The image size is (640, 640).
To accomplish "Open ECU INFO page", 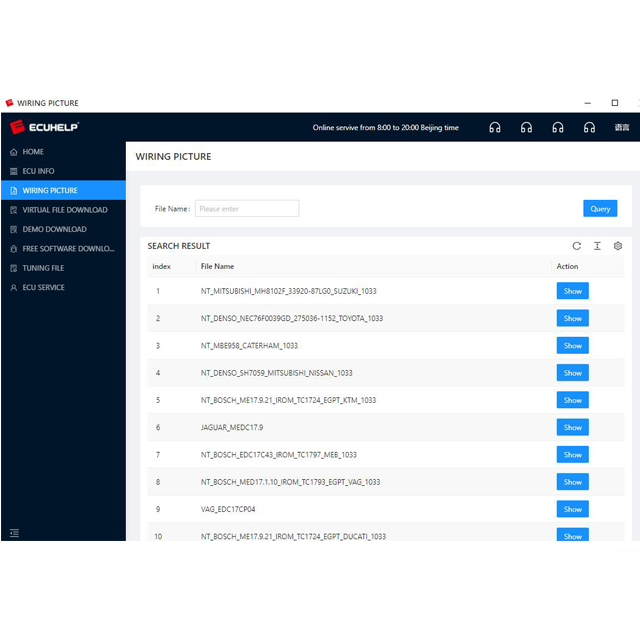I will [x=38, y=171].
